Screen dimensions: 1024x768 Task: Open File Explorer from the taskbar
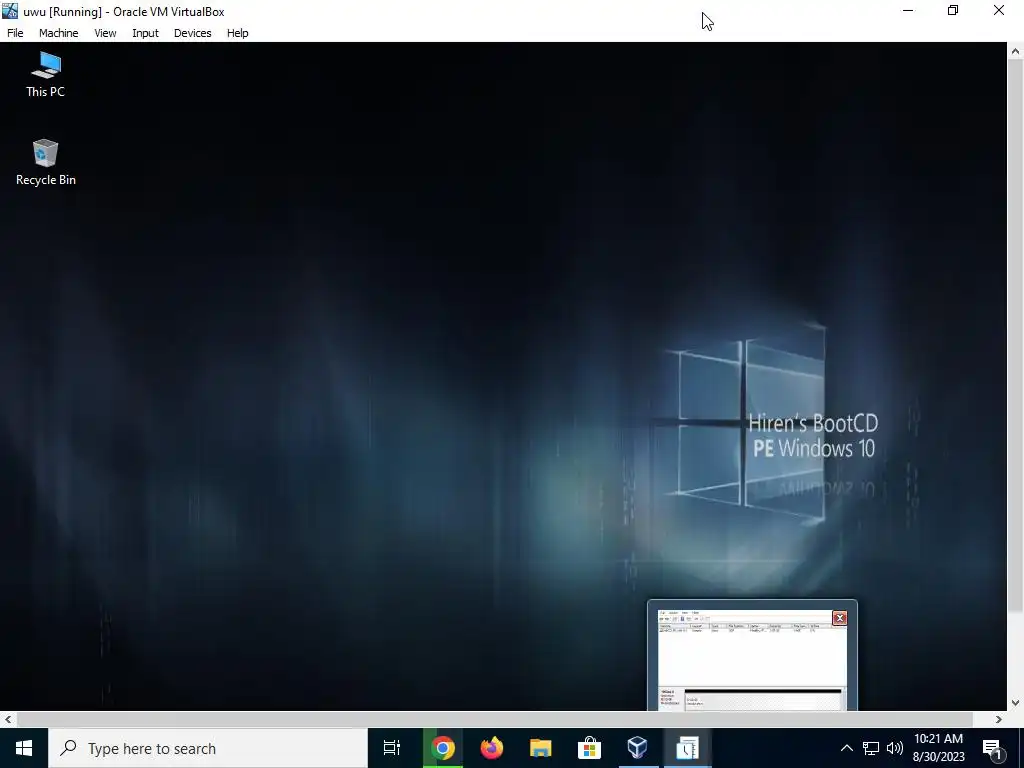(540, 748)
